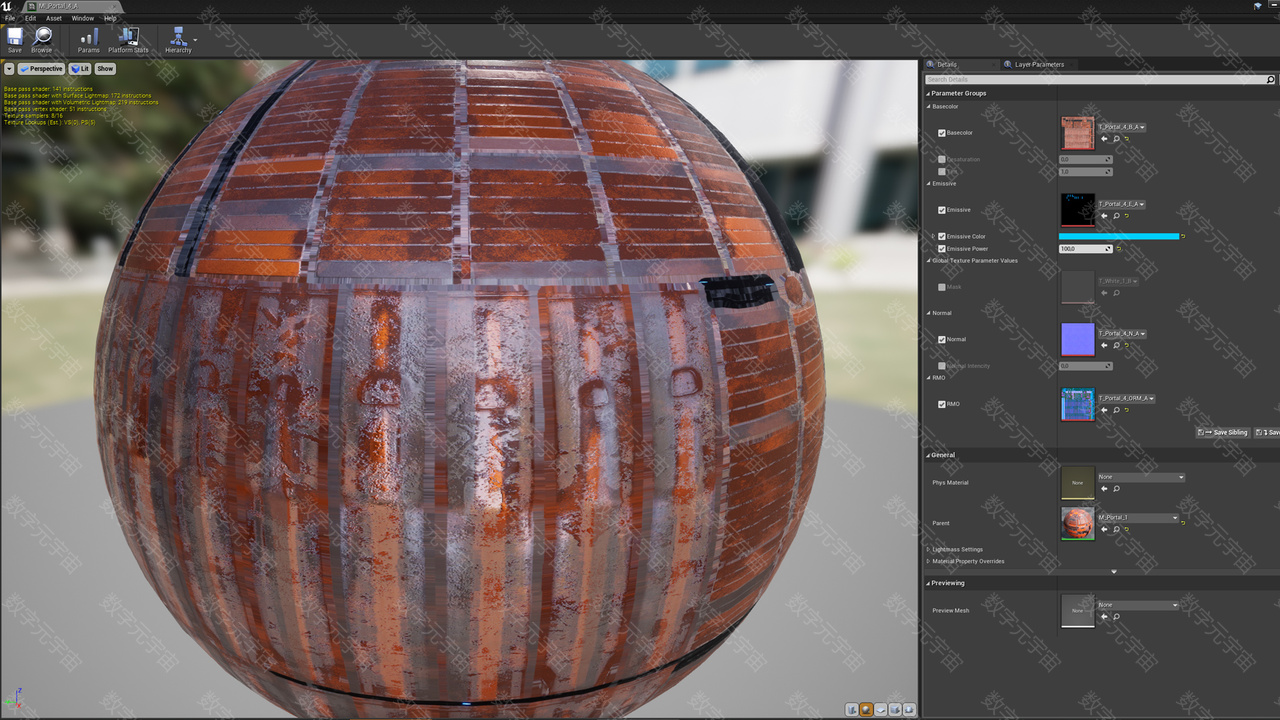Use selected asset arrow for Phys Material
Viewport: 1280px width, 720px height.
(x=1104, y=489)
